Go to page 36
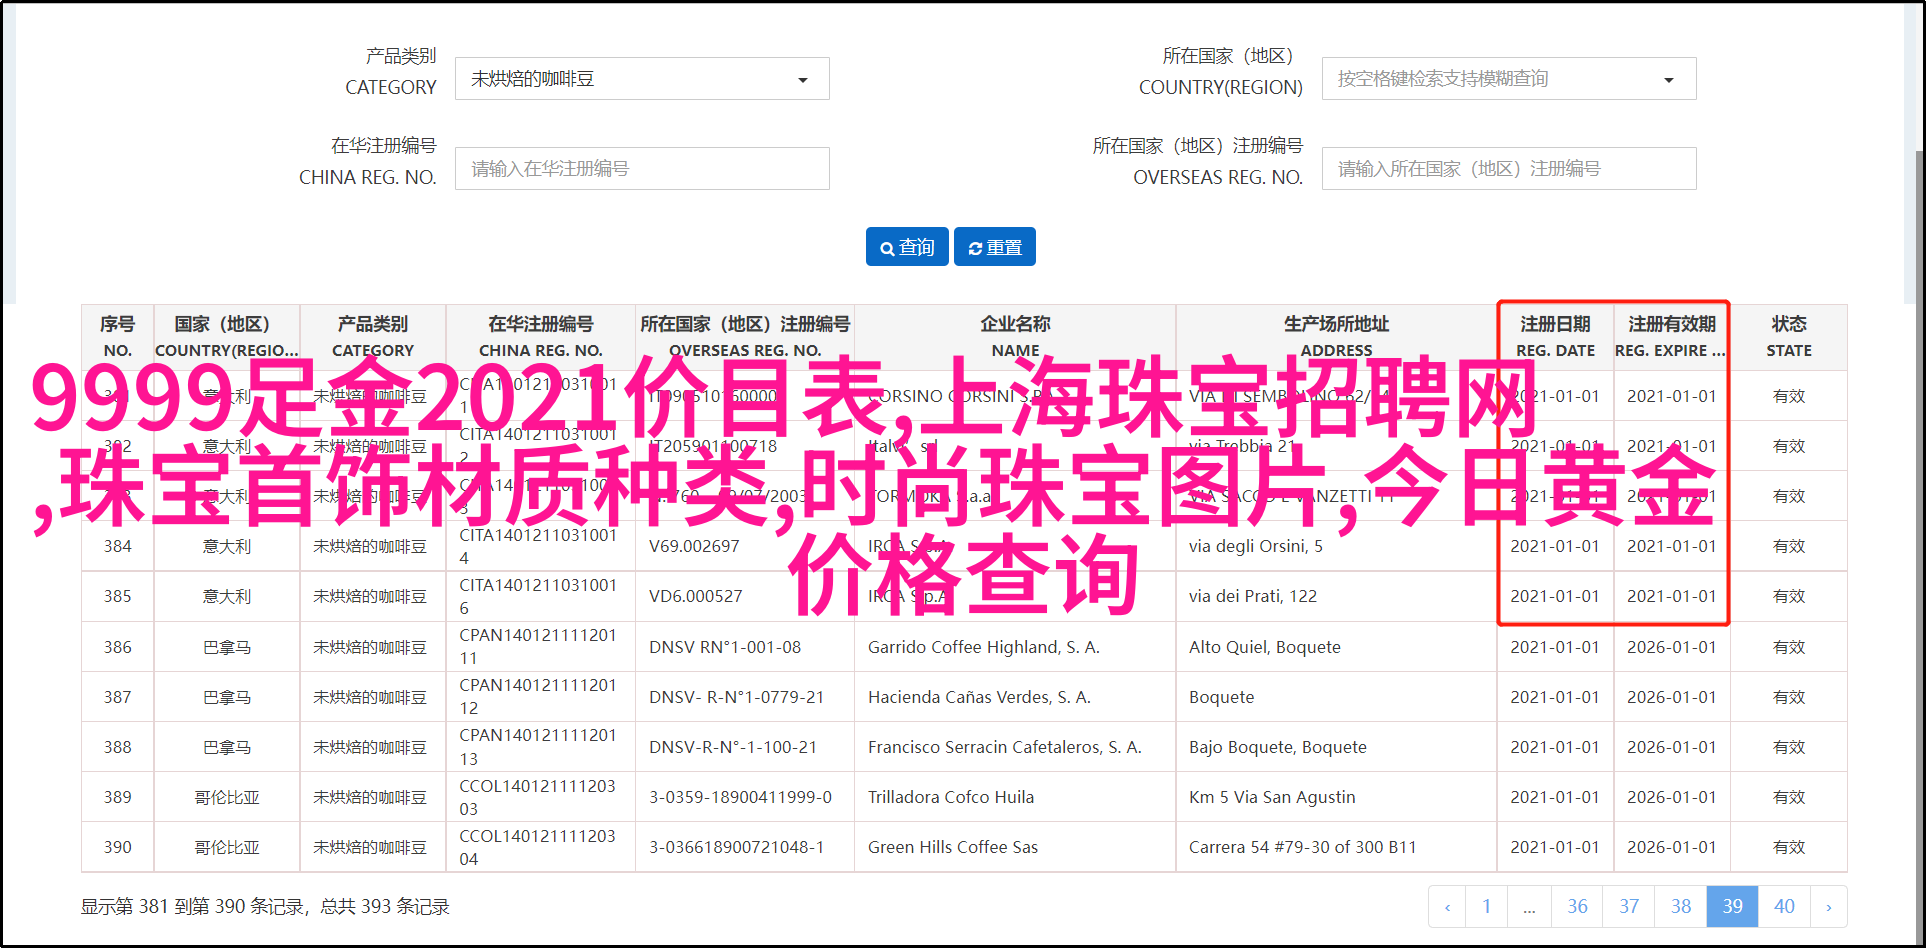Screen dimensions: 1927x950 pos(1577,907)
